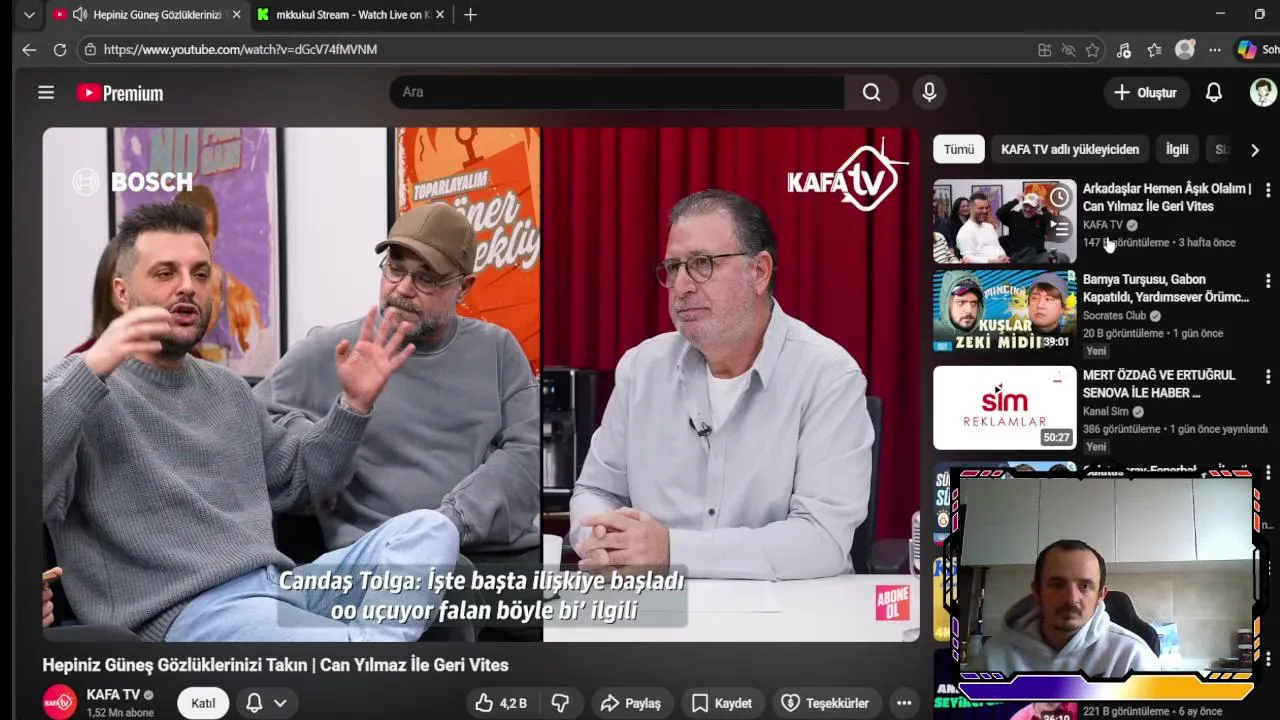Switch to mkkukul Stream browser tab

pyautogui.click(x=350, y=15)
